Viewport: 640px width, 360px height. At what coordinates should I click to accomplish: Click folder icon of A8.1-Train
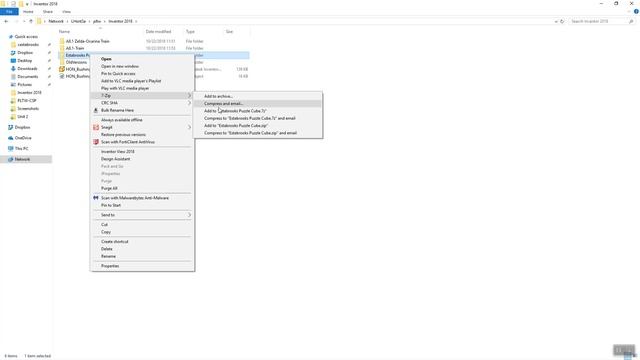pyautogui.click(x=62, y=48)
